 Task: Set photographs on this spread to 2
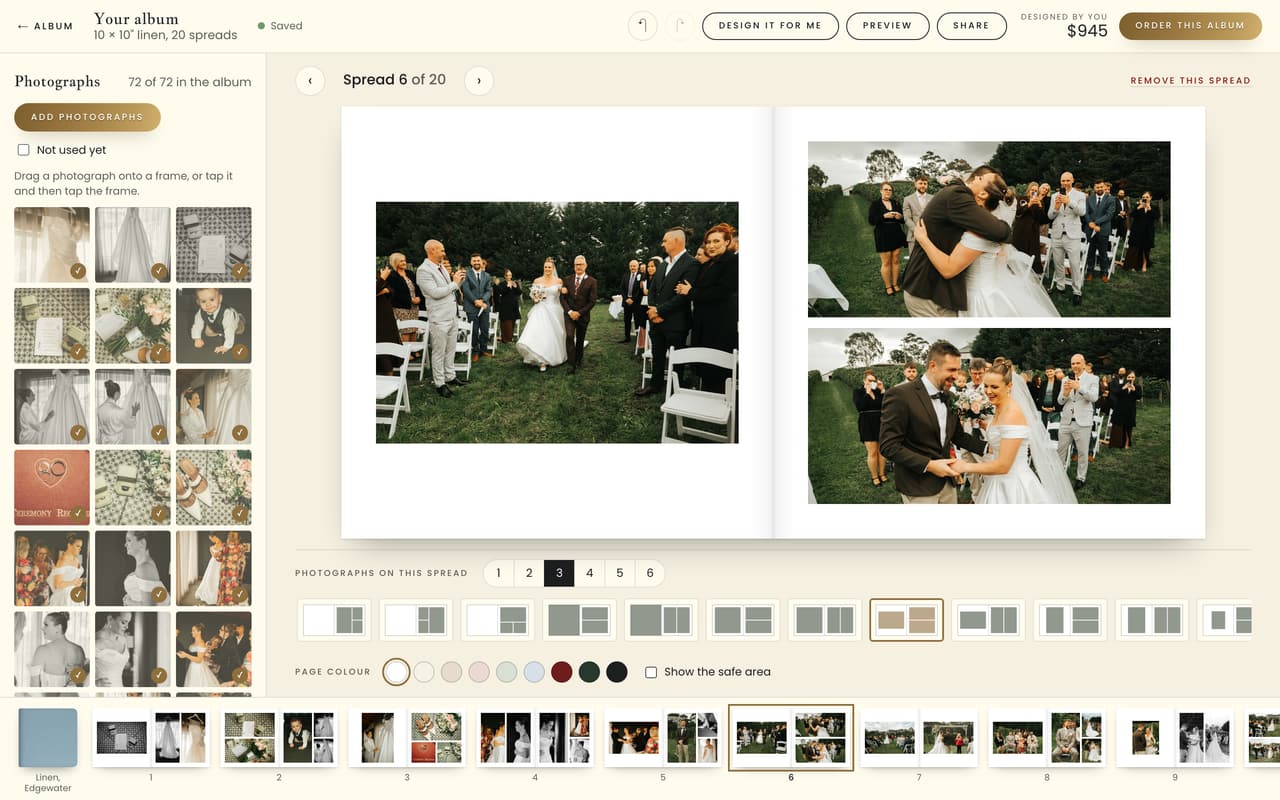(529, 573)
